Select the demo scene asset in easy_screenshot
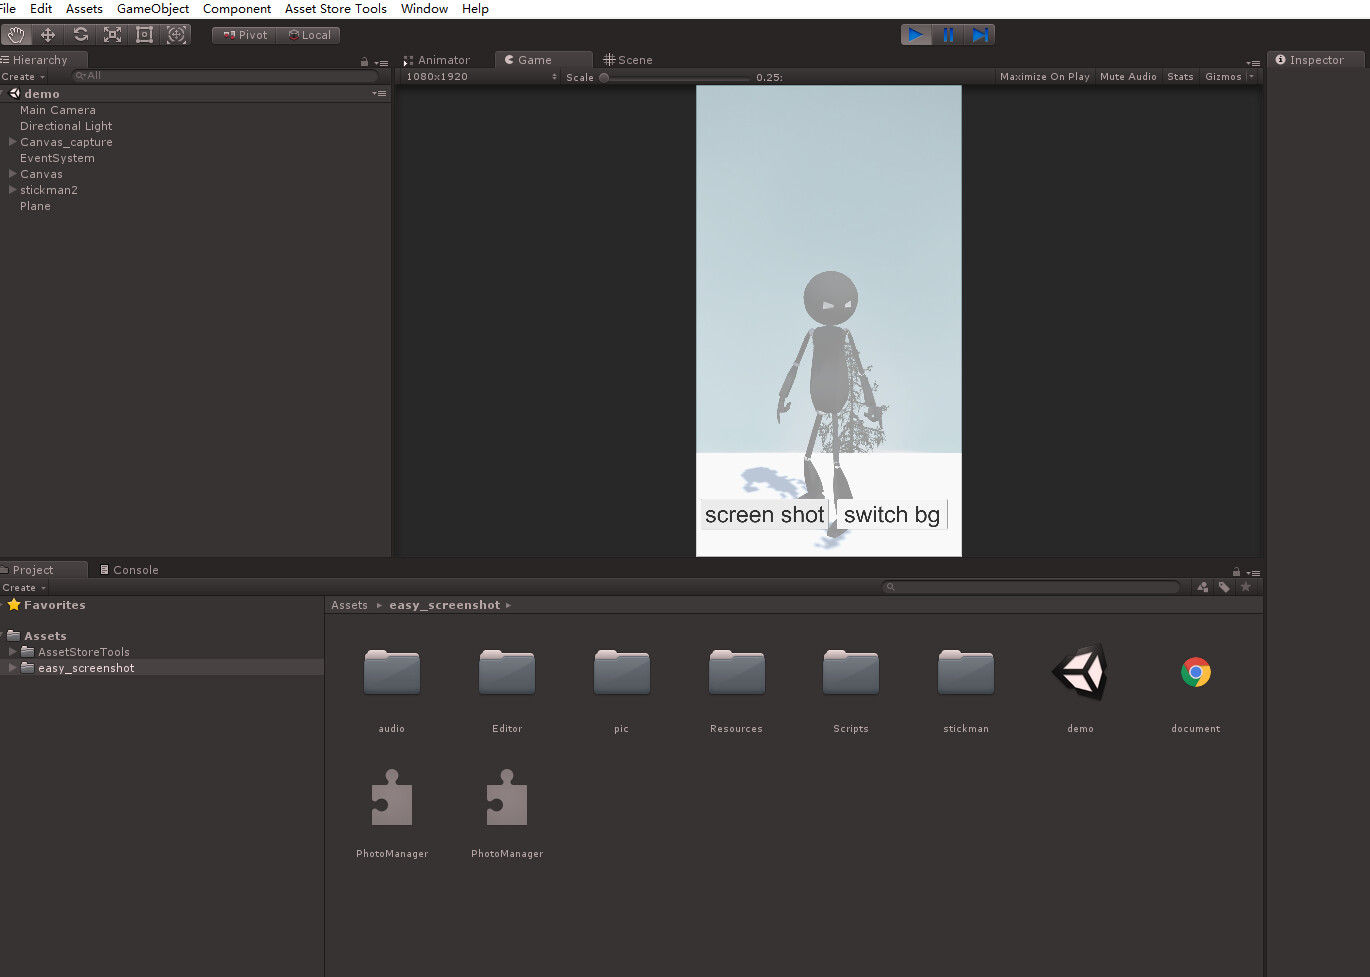 [1080, 672]
